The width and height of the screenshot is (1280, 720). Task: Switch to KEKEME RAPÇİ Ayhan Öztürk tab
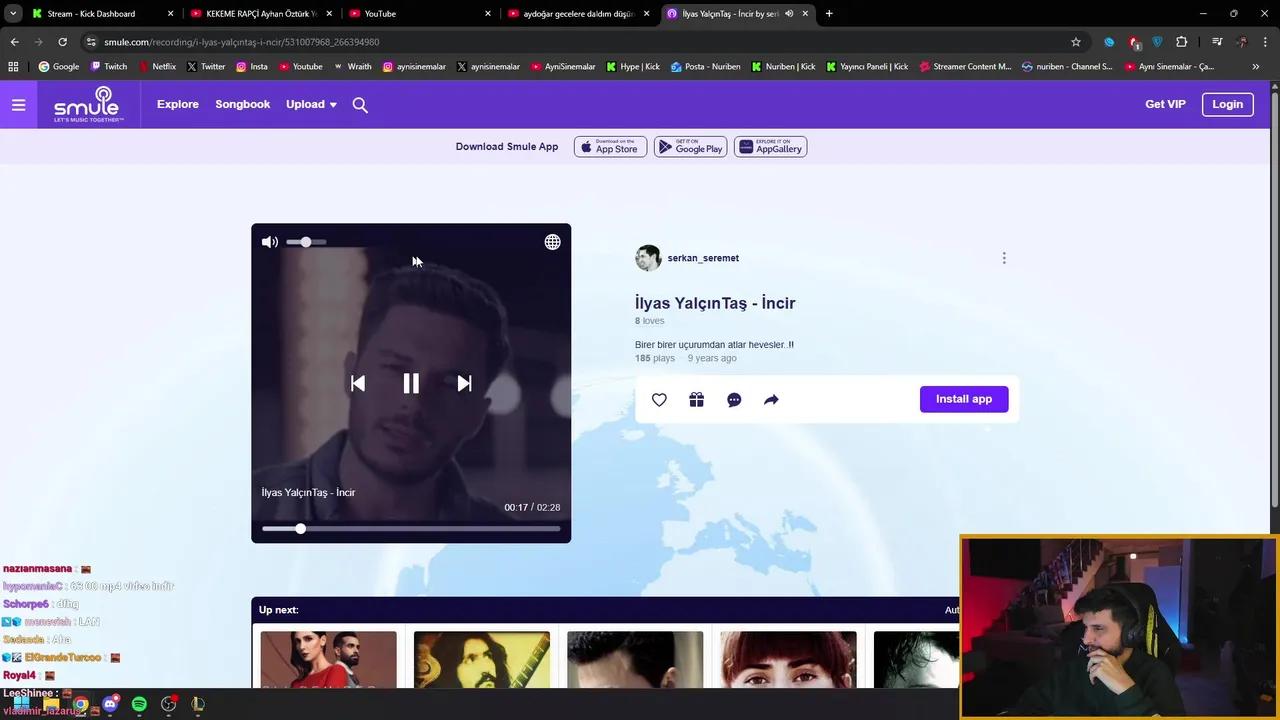point(262,14)
